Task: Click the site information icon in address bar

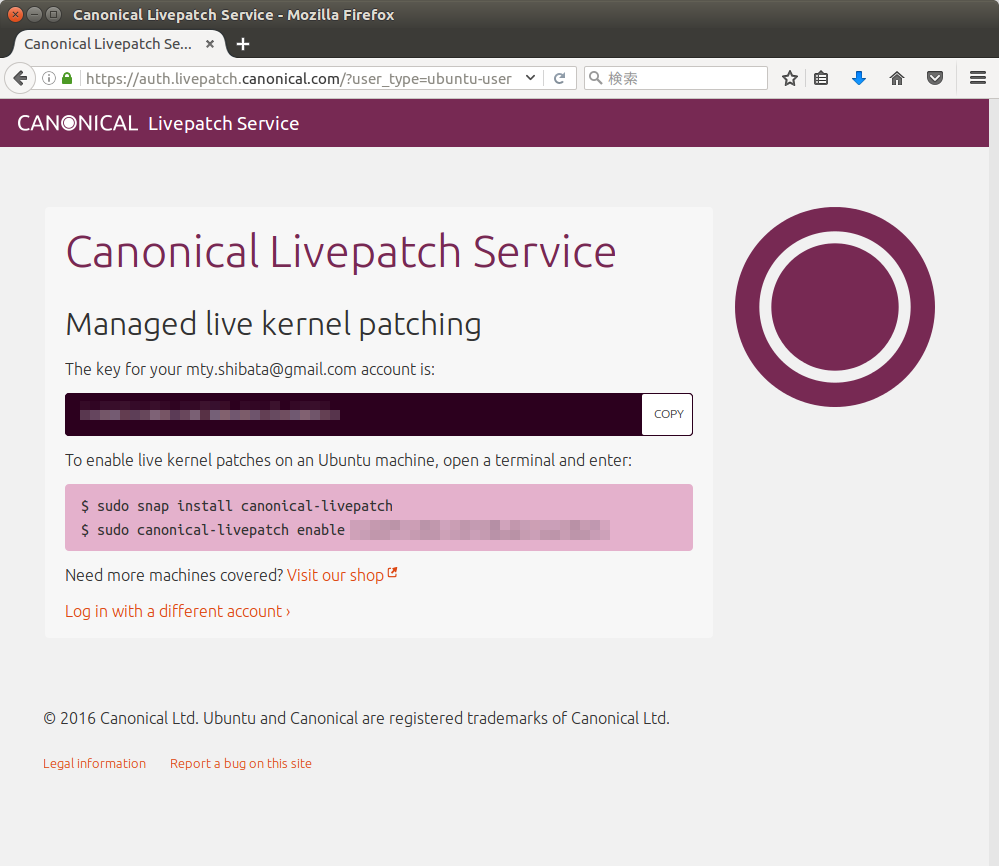Action: pos(49,78)
